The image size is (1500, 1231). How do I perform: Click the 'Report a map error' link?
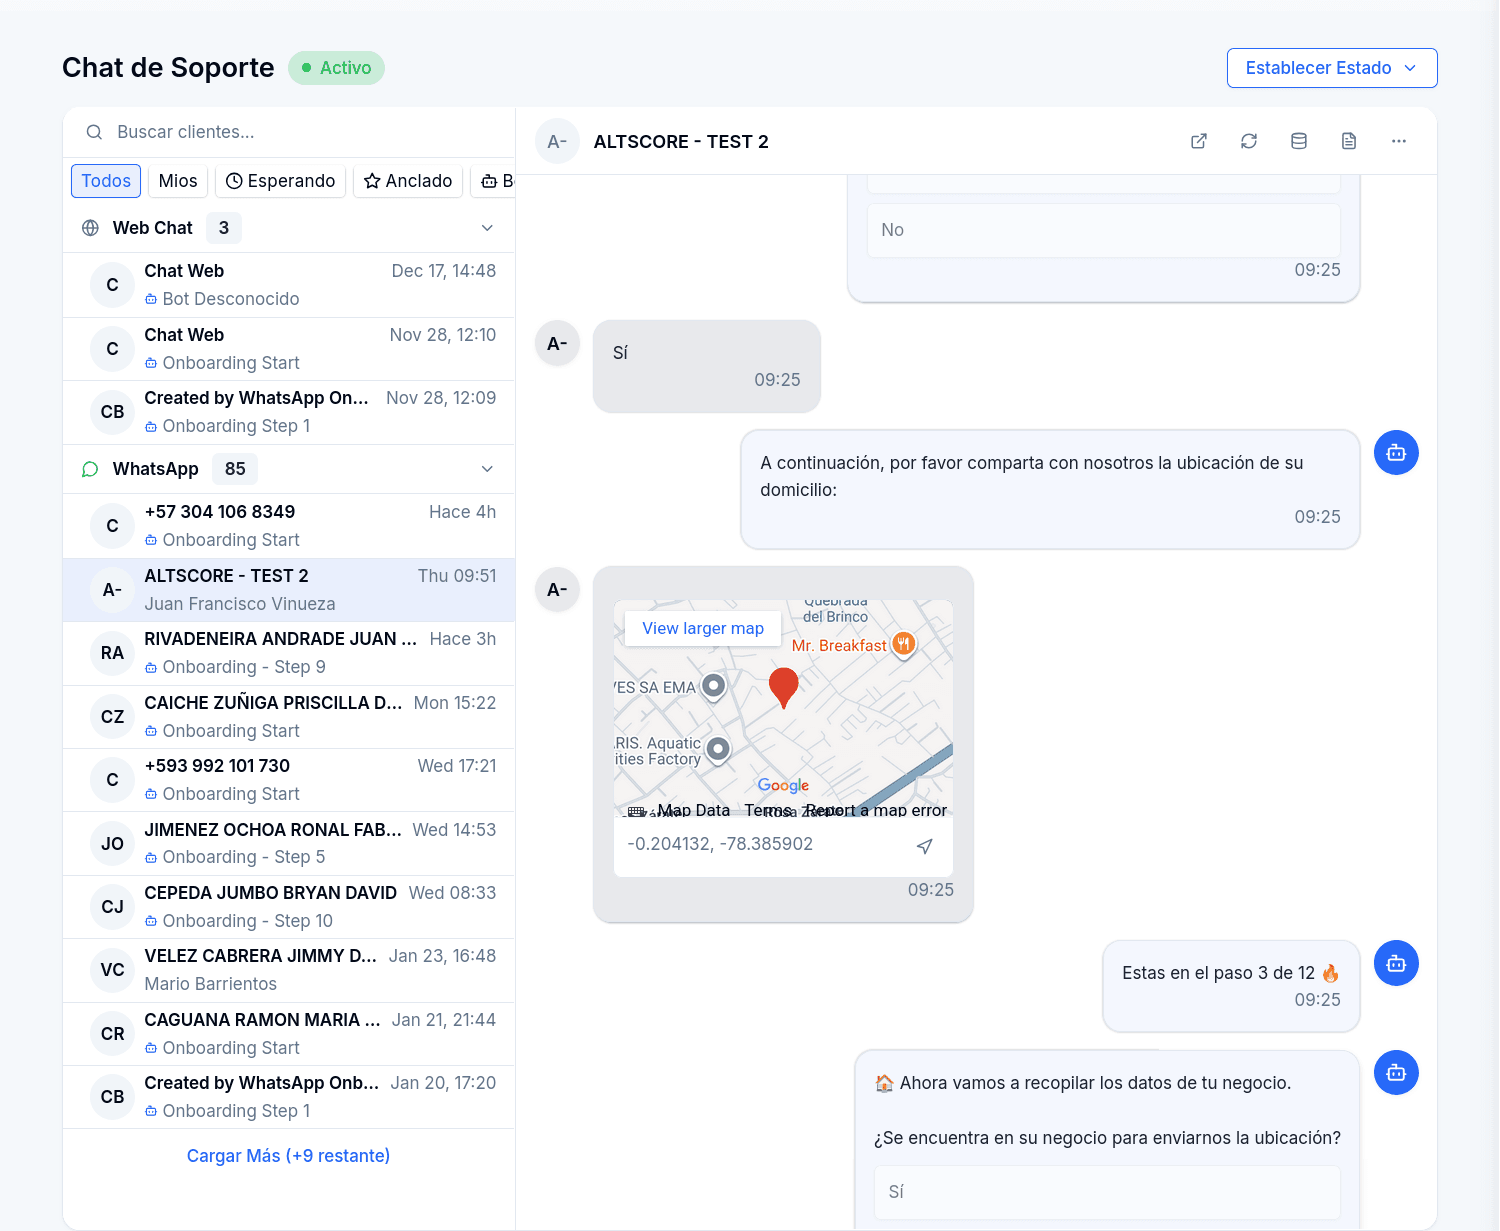point(876,810)
